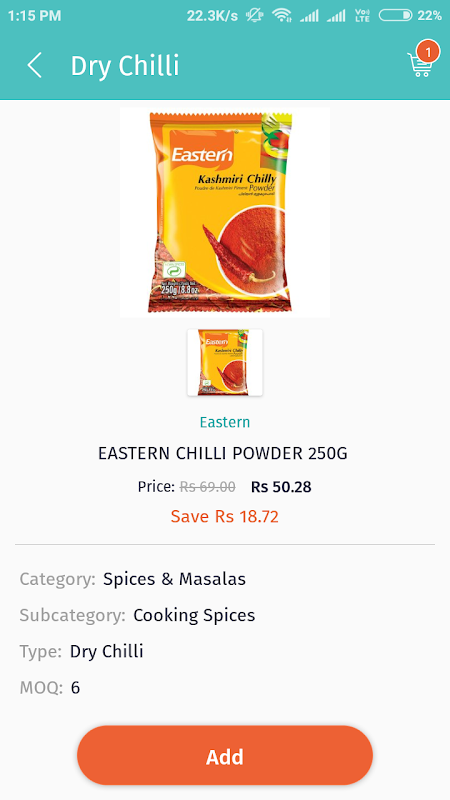Image resolution: width=450 pixels, height=800 pixels.
Task: Select the Cooking Spices subcategory value
Action: click(x=194, y=615)
